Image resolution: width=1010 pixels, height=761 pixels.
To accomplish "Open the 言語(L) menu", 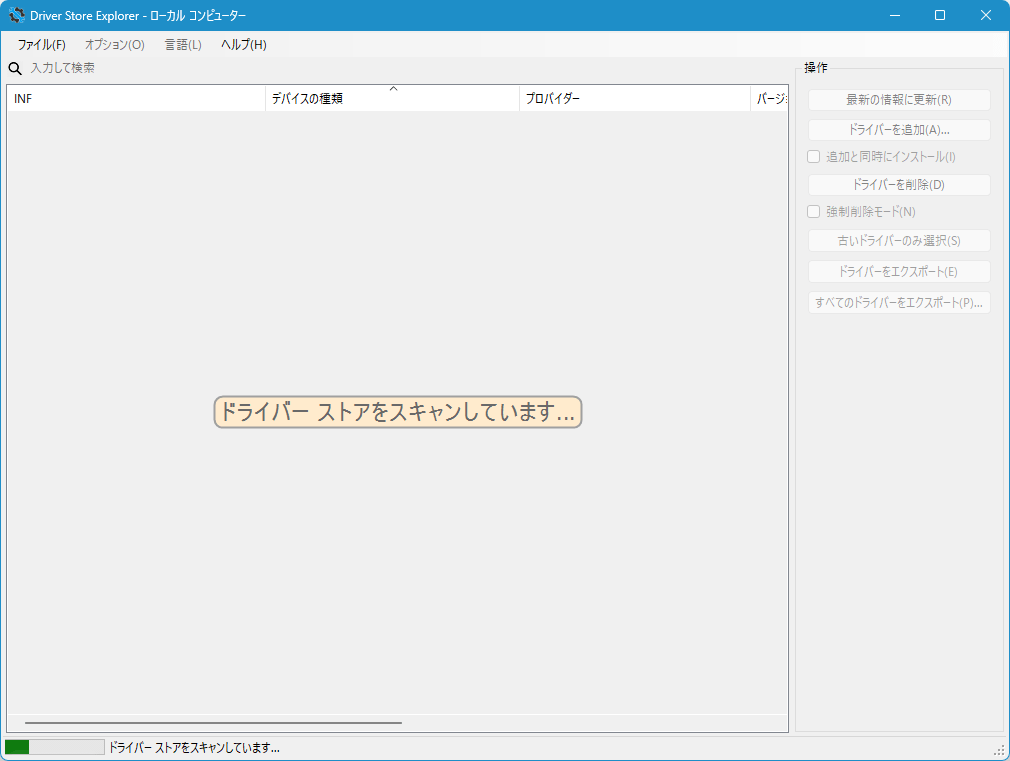I will 183,44.
